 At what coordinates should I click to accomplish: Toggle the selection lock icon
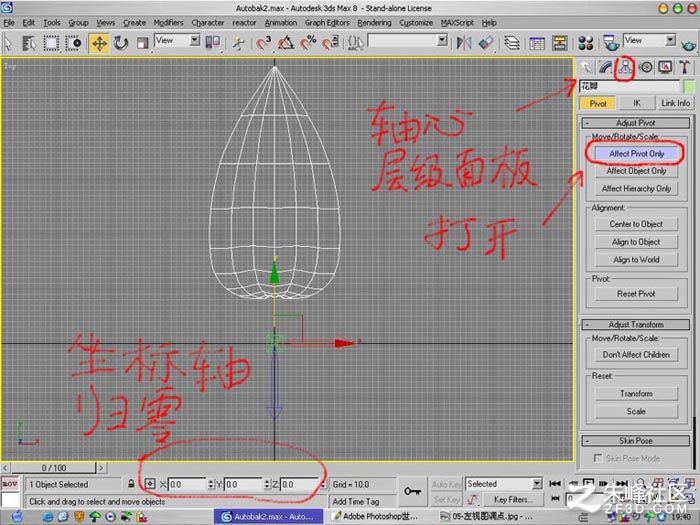click(x=131, y=484)
